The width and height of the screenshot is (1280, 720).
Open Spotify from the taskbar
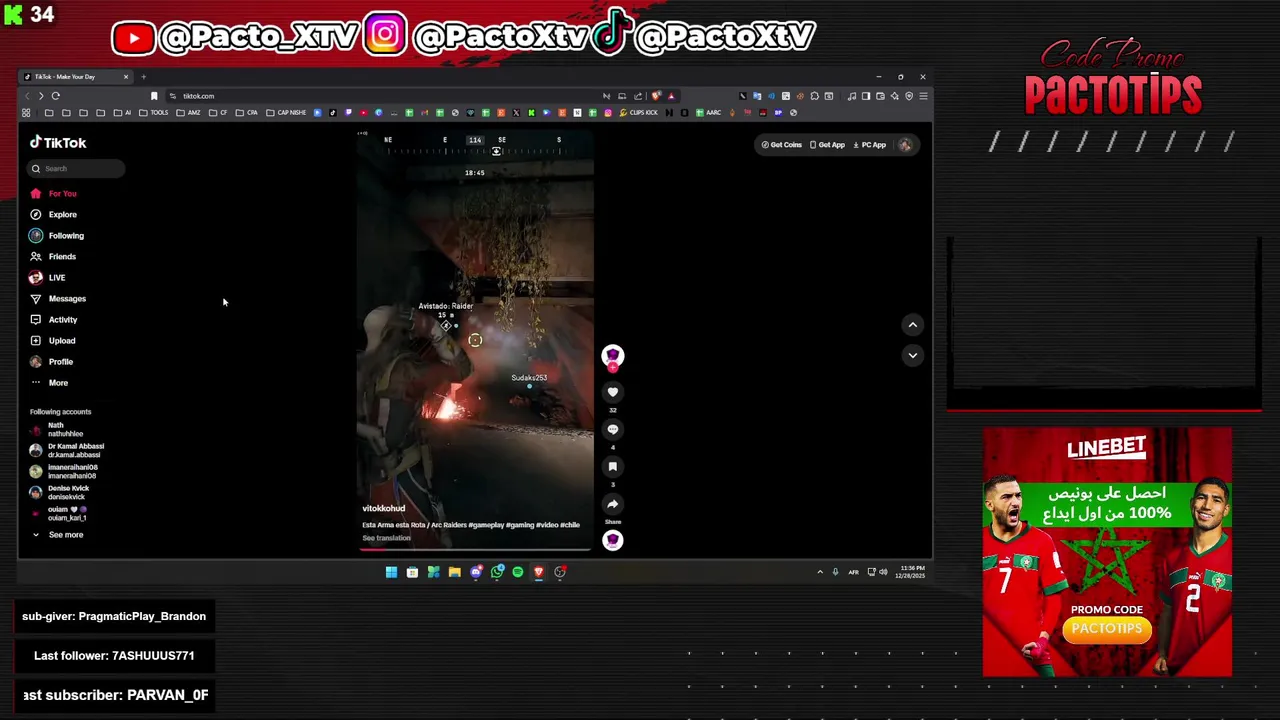[x=517, y=572]
